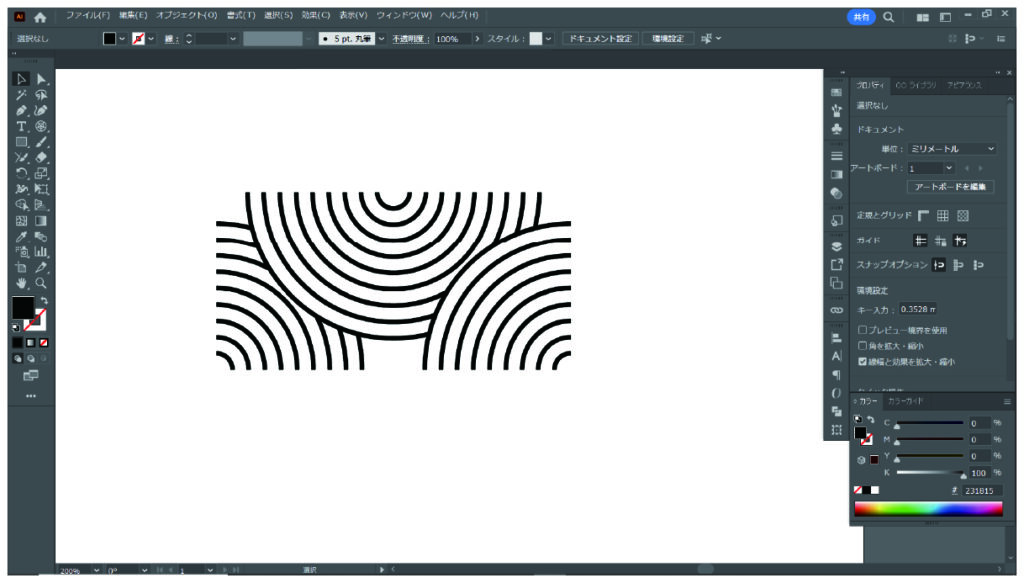
Task: Click the アートボードを編集 button
Action: [x=950, y=187]
